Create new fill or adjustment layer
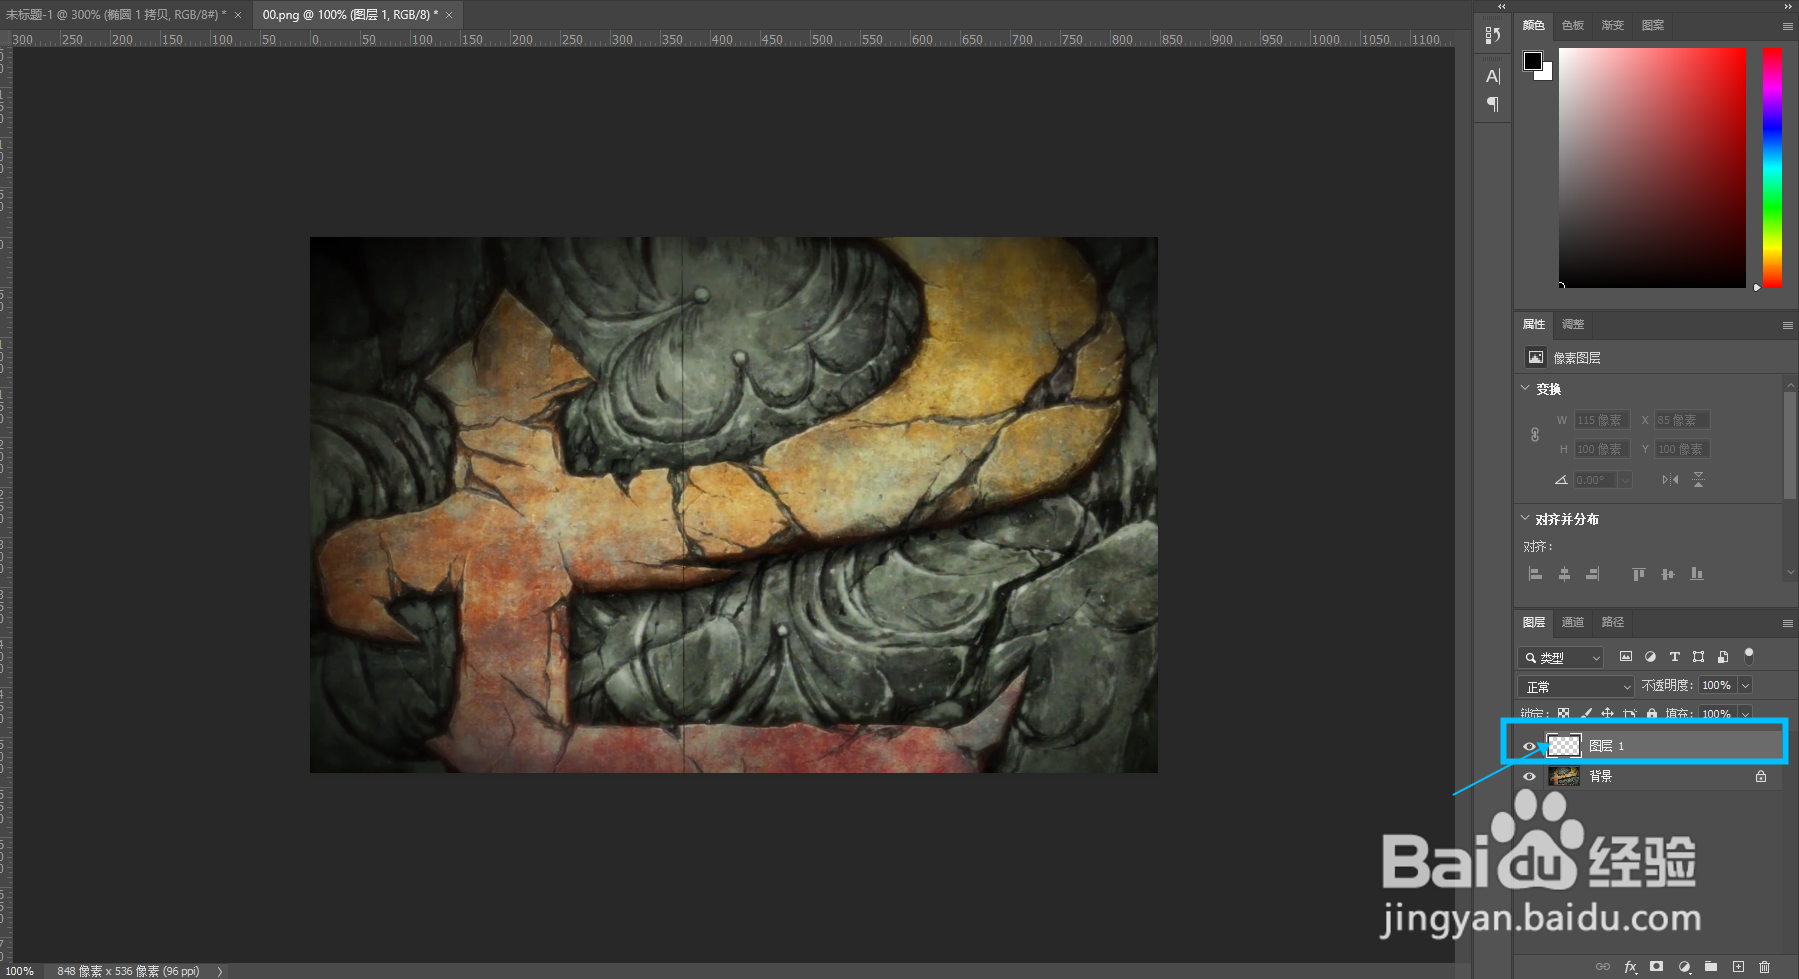The image size is (1799, 979). [x=1684, y=967]
